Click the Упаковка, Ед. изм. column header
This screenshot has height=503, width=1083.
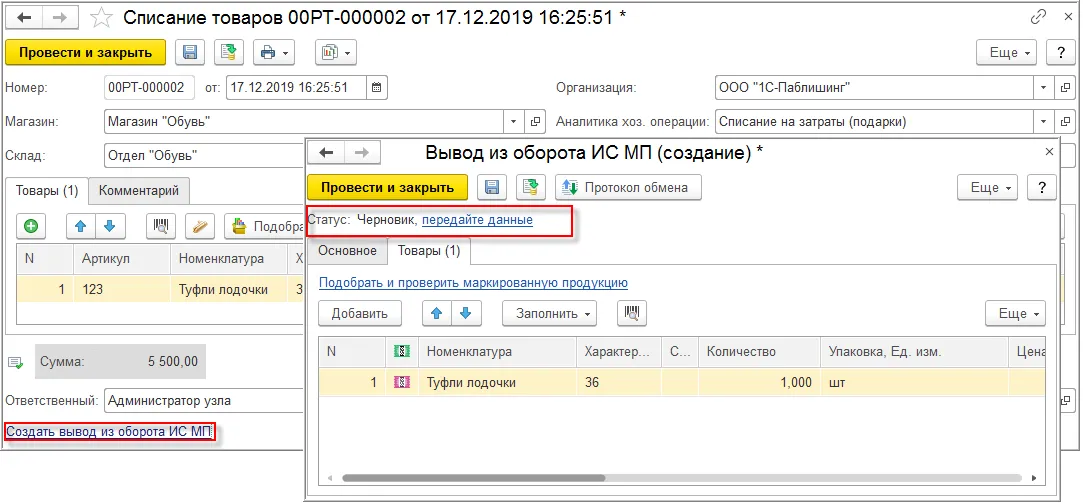[914, 352]
